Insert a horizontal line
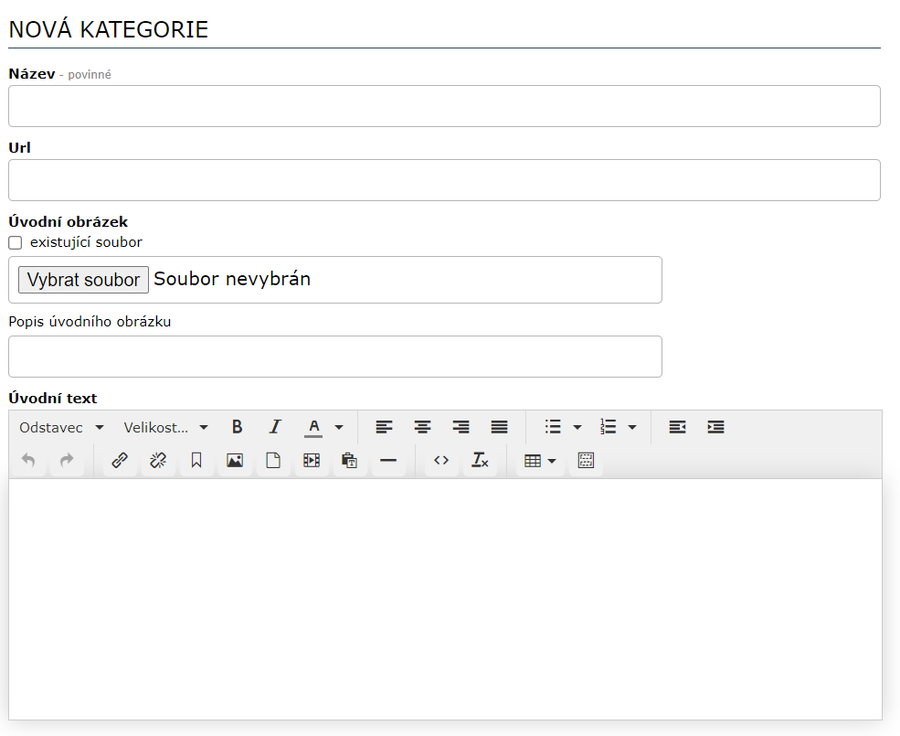 point(388,461)
